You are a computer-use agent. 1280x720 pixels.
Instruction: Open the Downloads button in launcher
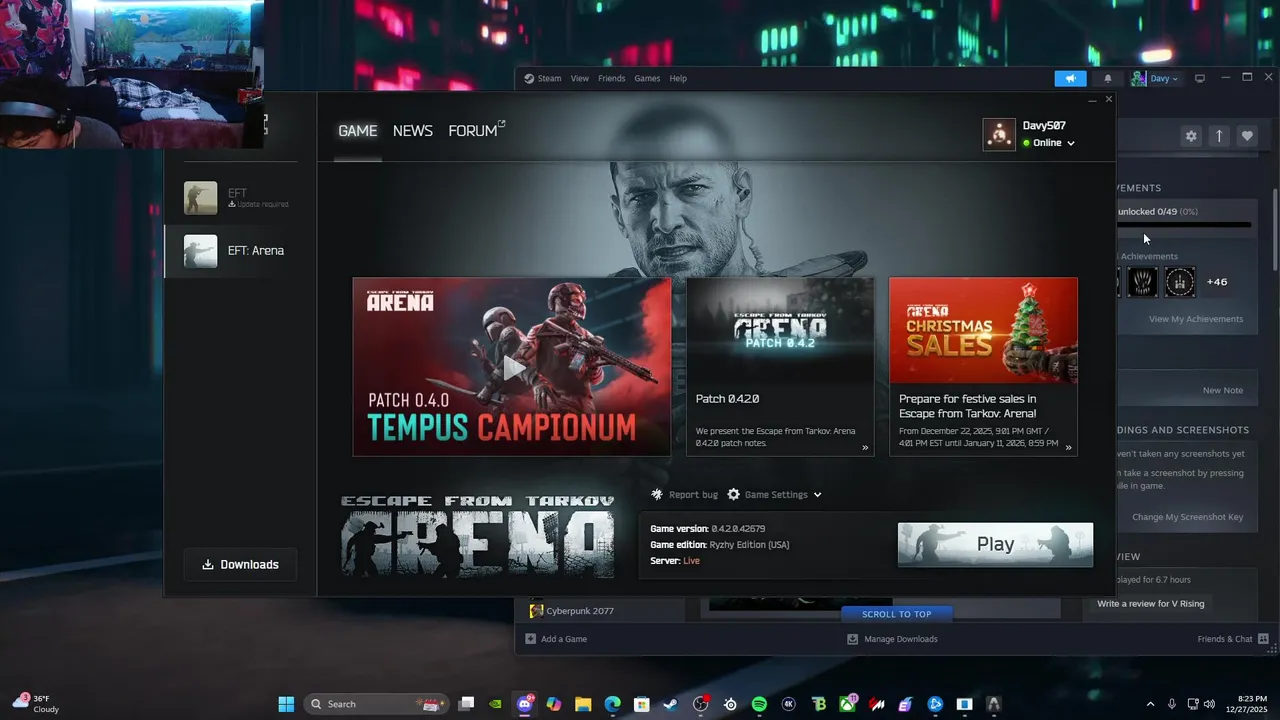point(239,564)
